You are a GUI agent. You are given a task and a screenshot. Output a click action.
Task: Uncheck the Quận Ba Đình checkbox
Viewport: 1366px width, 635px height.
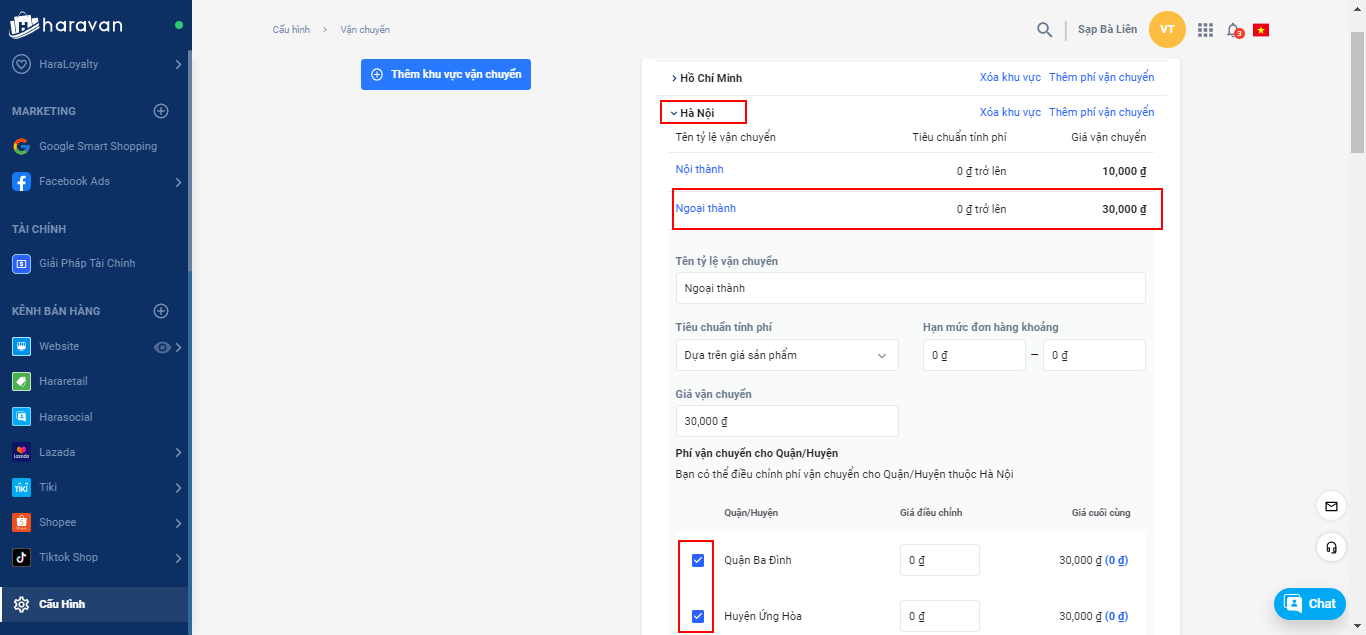[x=698, y=560]
